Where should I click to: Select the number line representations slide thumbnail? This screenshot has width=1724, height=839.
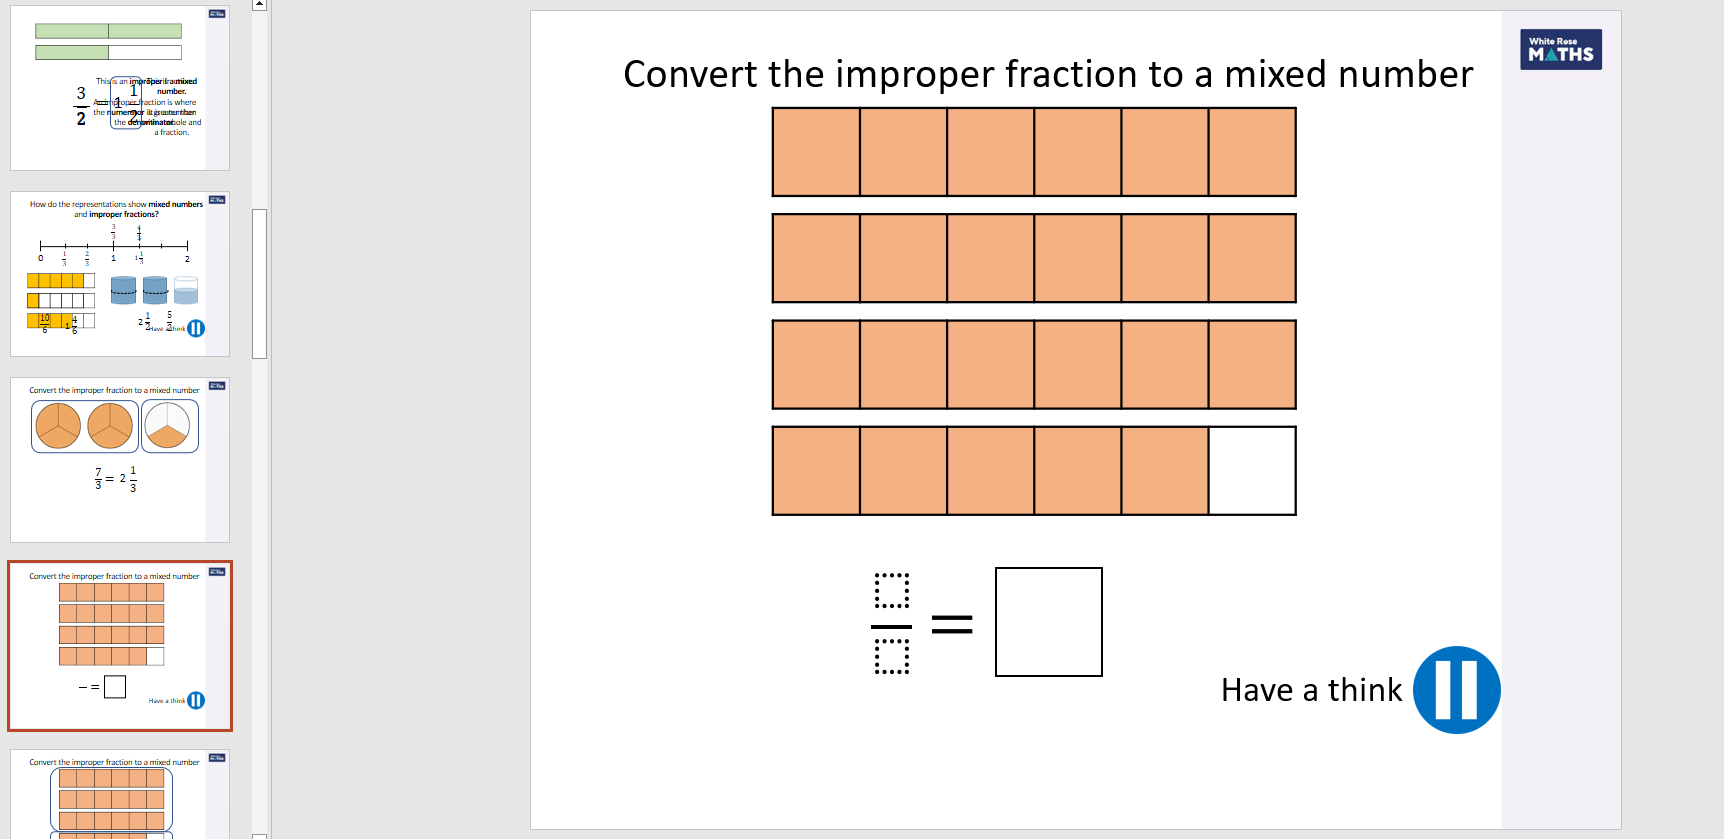pyautogui.click(x=119, y=274)
